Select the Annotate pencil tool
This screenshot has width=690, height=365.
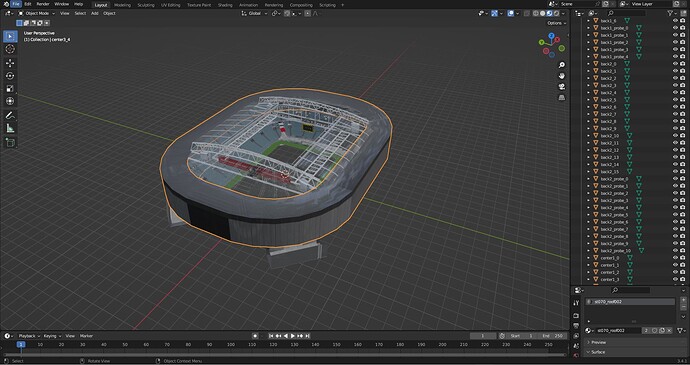pyautogui.click(x=10, y=115)
